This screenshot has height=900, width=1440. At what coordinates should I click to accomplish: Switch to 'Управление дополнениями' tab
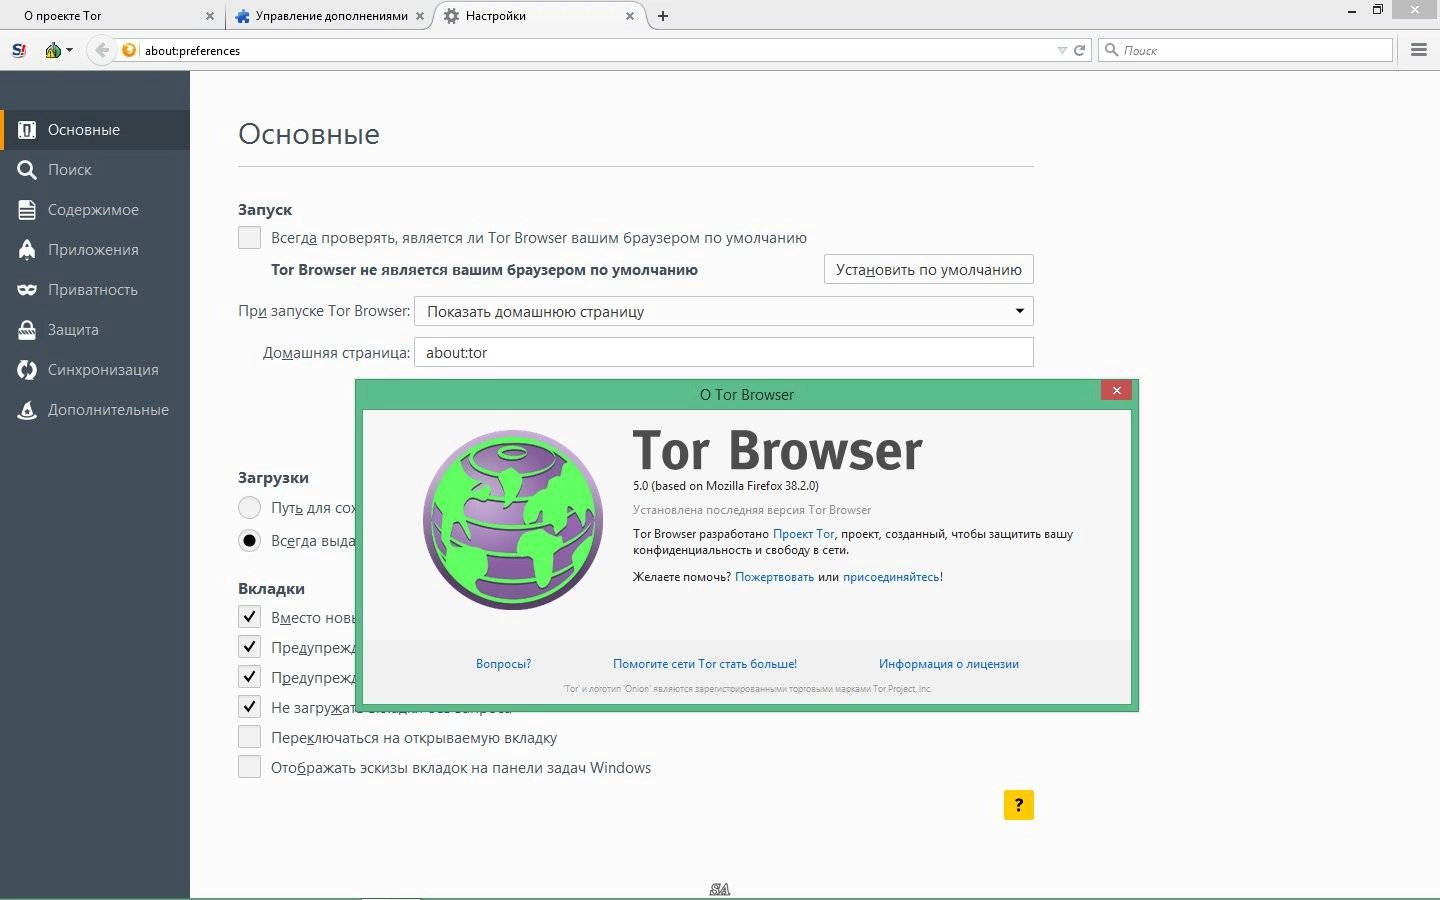330,16
